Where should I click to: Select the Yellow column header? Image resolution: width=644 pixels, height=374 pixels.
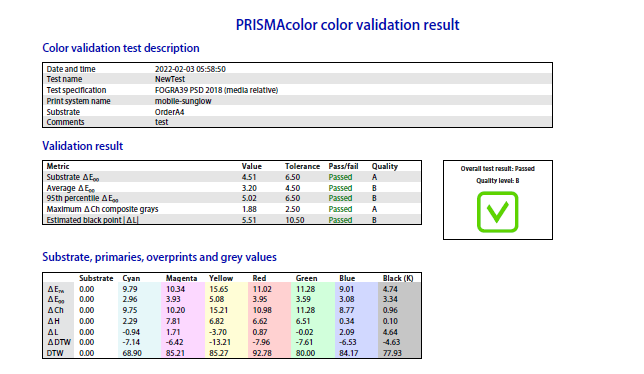221,278
